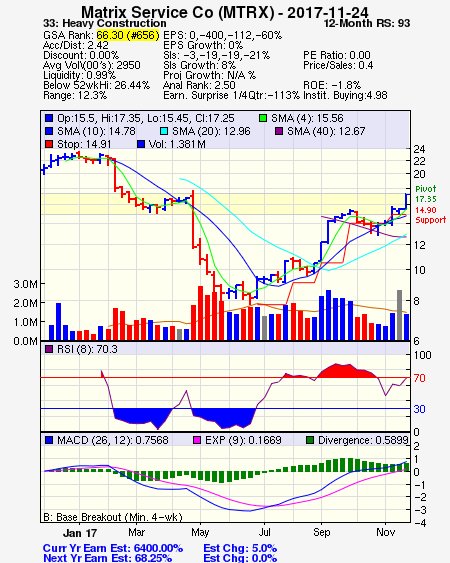Screen dimensions: 450x563
Task: Click the green Divergence legend swatch
Action: pos(310,440)
